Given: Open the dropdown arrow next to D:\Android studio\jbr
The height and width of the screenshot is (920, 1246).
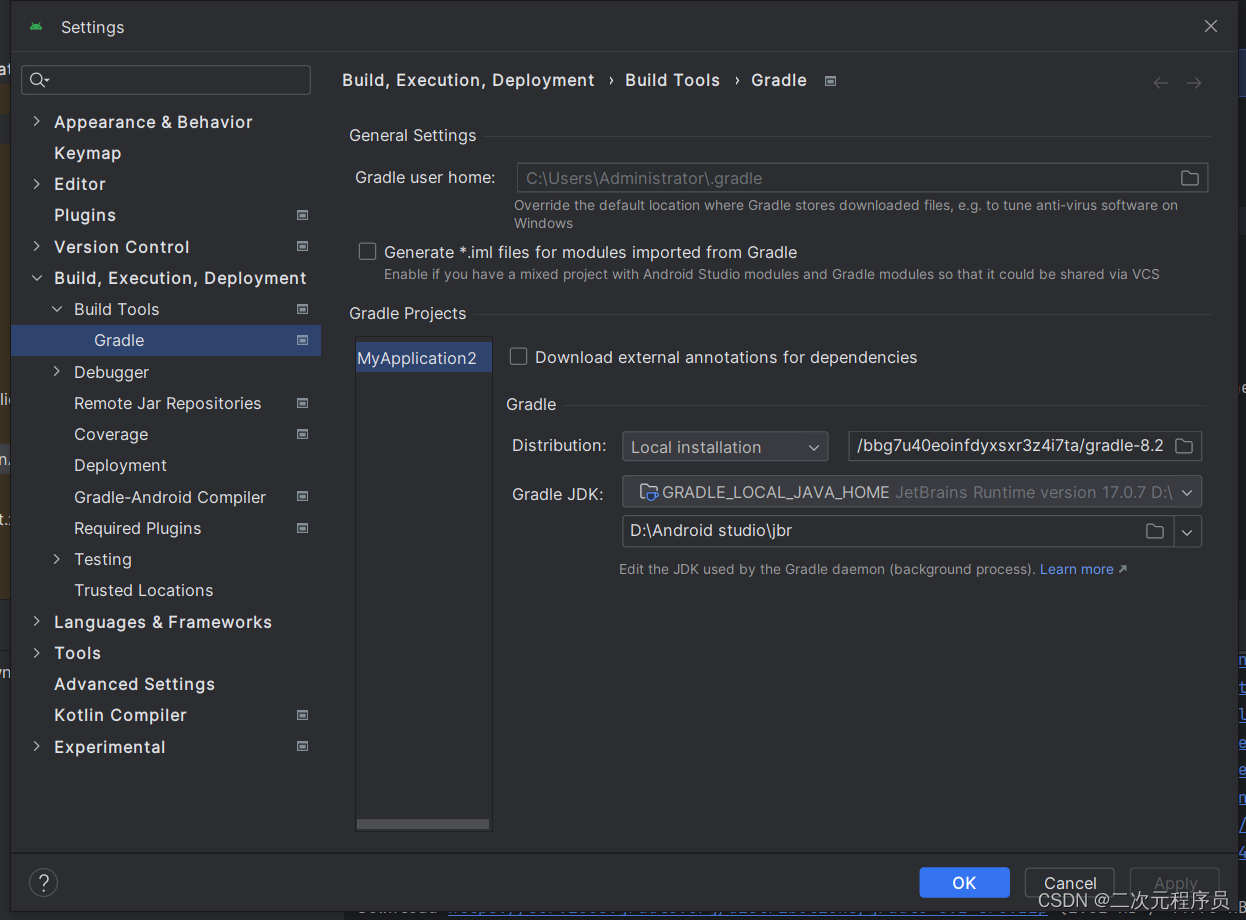Looking at the screenshot, I should click(1187, 532).
